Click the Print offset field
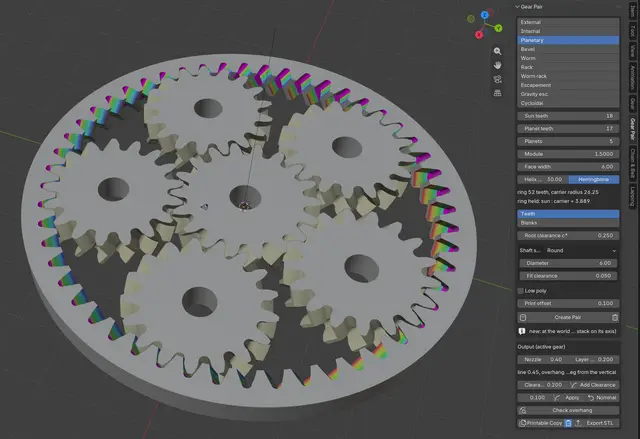Image resolution: width=640 pixels, height=439 pixels. click(x=568, y=304)
